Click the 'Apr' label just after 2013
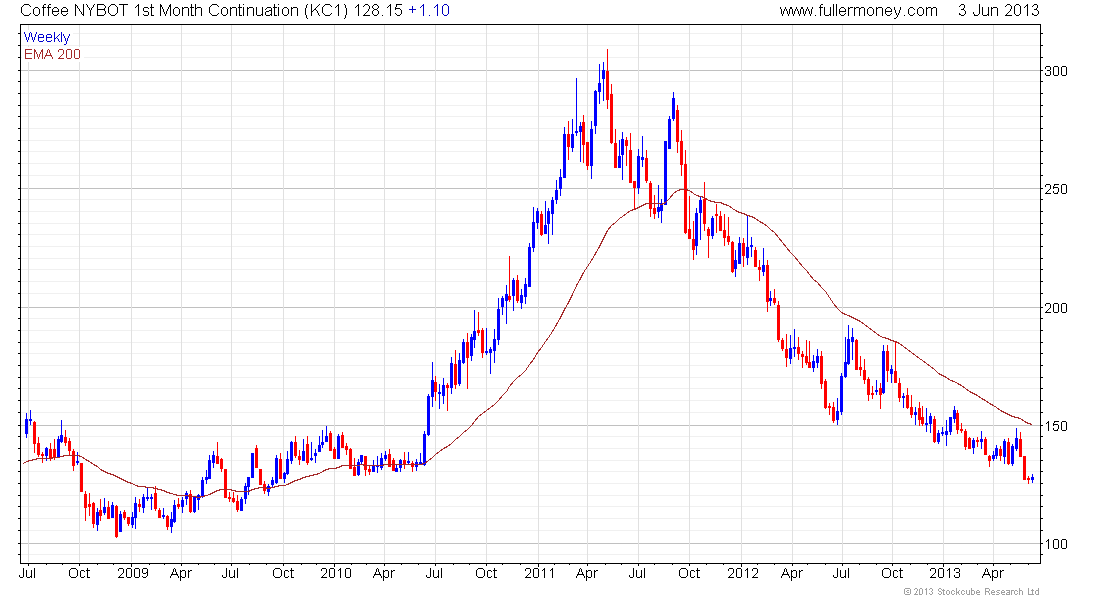This screenshot has width=1100, height=600. tap(993, 573)
